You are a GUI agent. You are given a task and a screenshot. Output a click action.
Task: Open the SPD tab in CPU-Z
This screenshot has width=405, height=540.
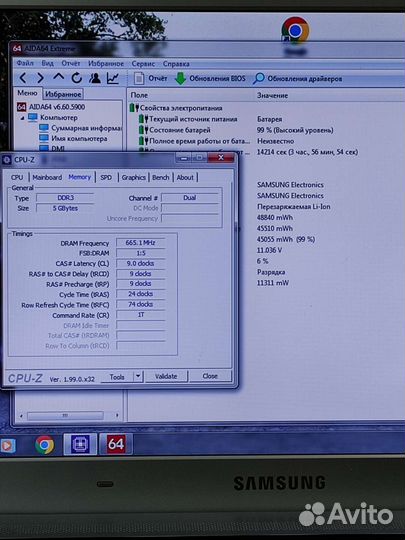pyautogui.click(x=106, y=177)
